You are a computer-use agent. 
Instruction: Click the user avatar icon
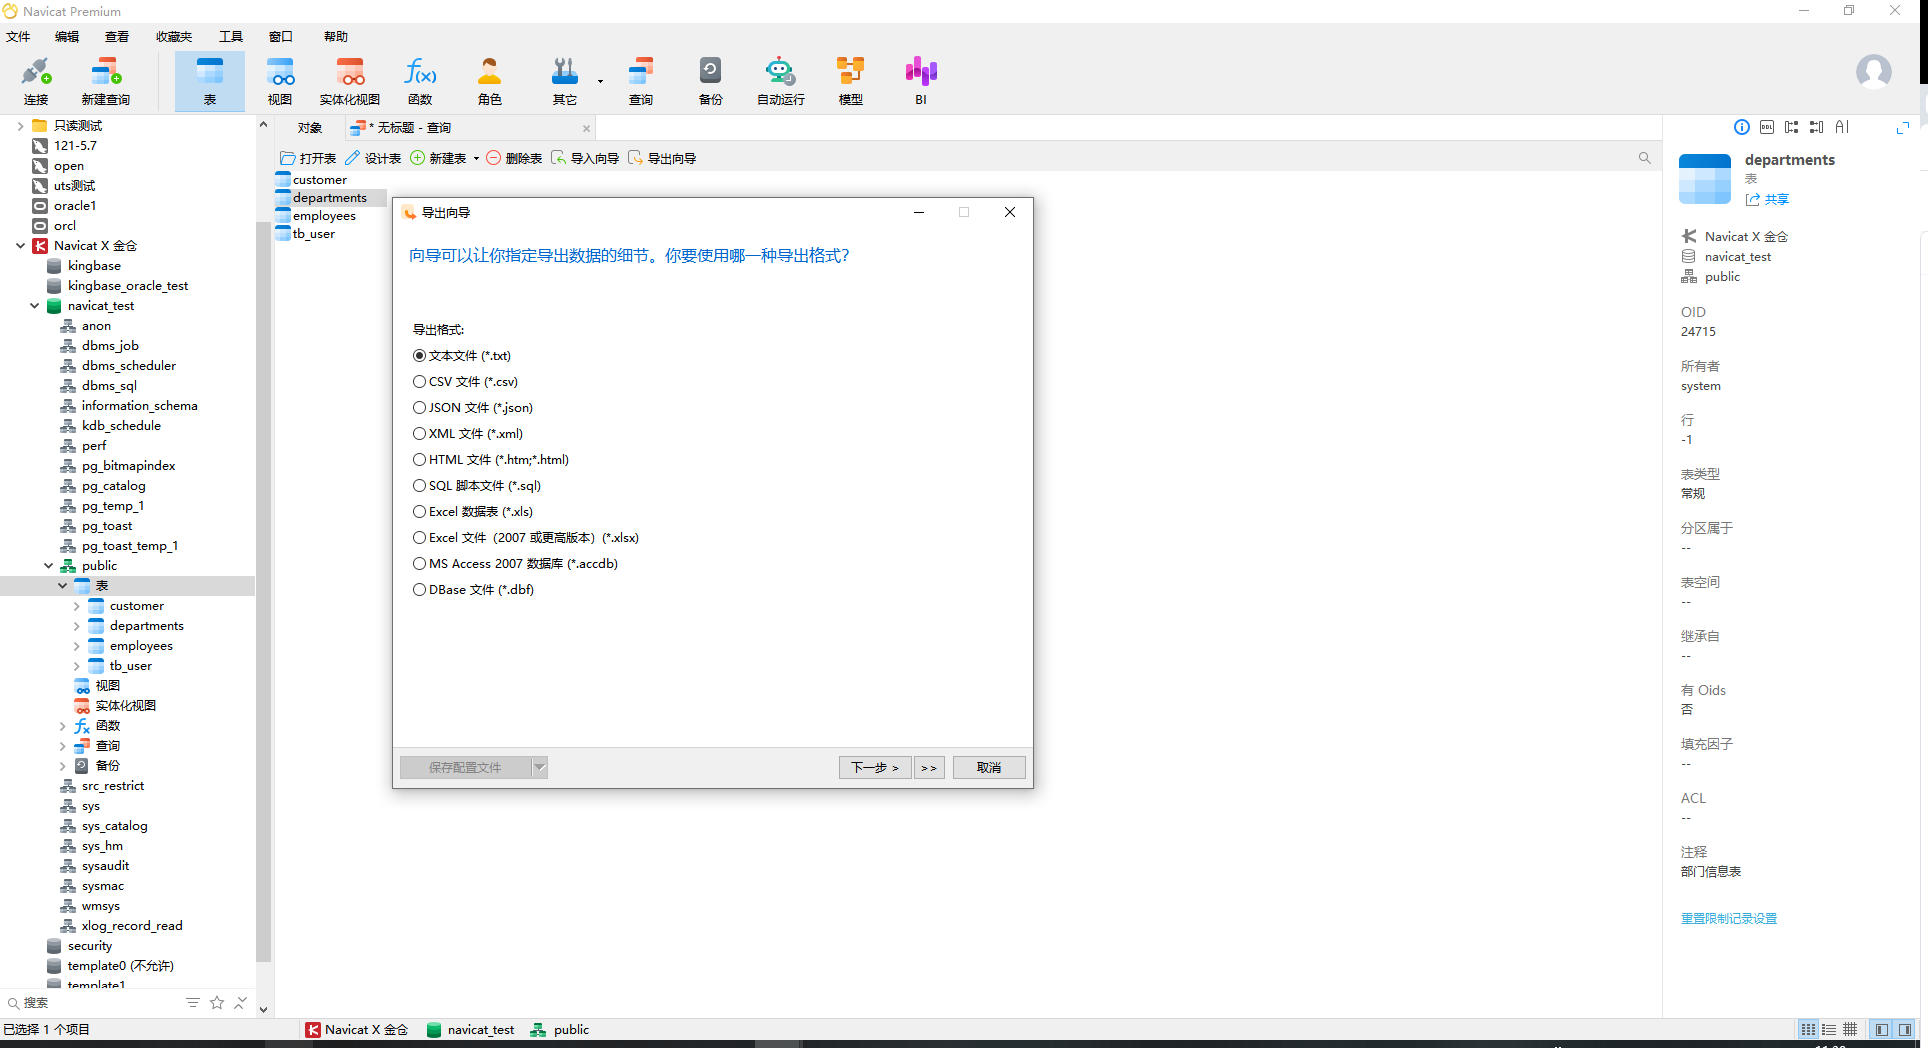pos(1874,72)
